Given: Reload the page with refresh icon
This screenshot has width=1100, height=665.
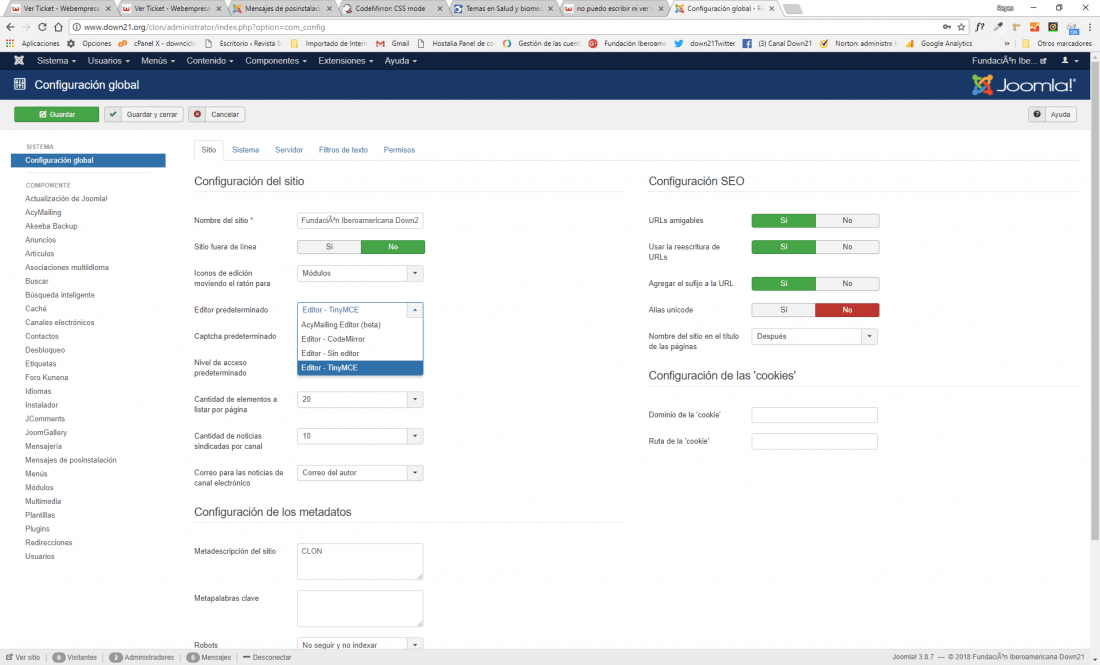Looking at the screenshot, I should pos(42,27).
